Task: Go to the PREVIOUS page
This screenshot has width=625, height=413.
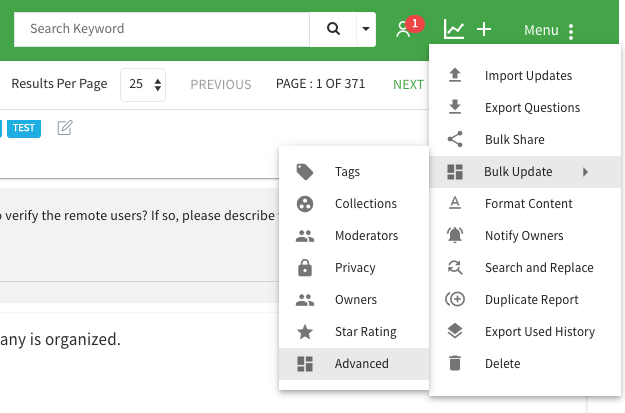Action: pyautogui.click(x=221, y=85)
